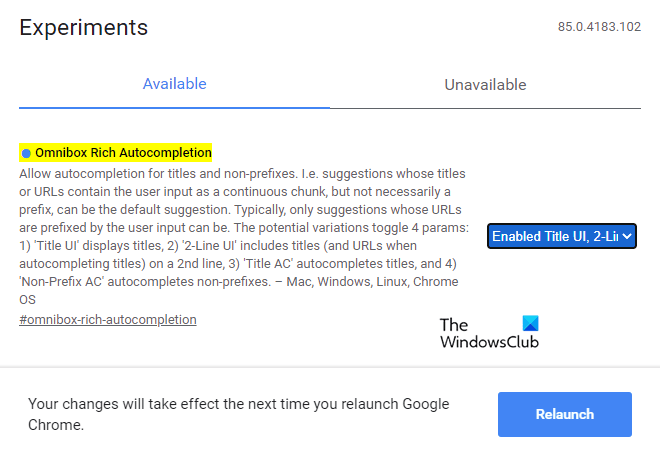Click the "'Title UI' displays titles" text
This screenshot has width=660, height=449.
point(92,246)
